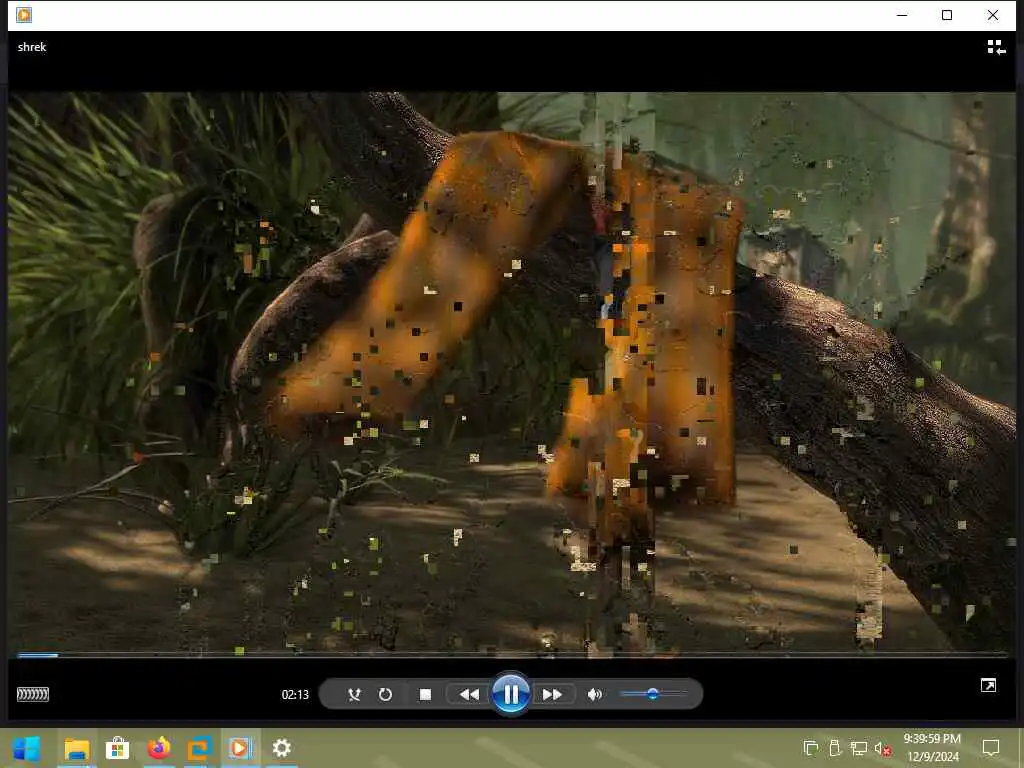Close the media player window
1024x768 pixels.
pos(993,15)
